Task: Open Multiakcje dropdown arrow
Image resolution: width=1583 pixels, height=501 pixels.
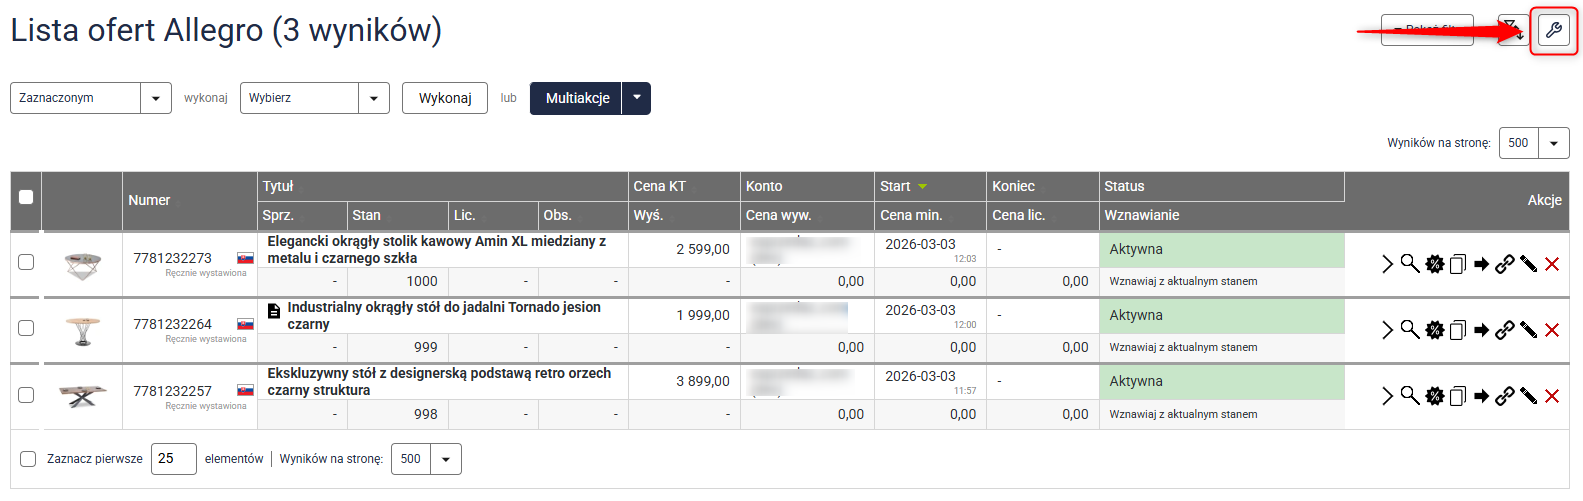Action: click(x=637, y=98)
